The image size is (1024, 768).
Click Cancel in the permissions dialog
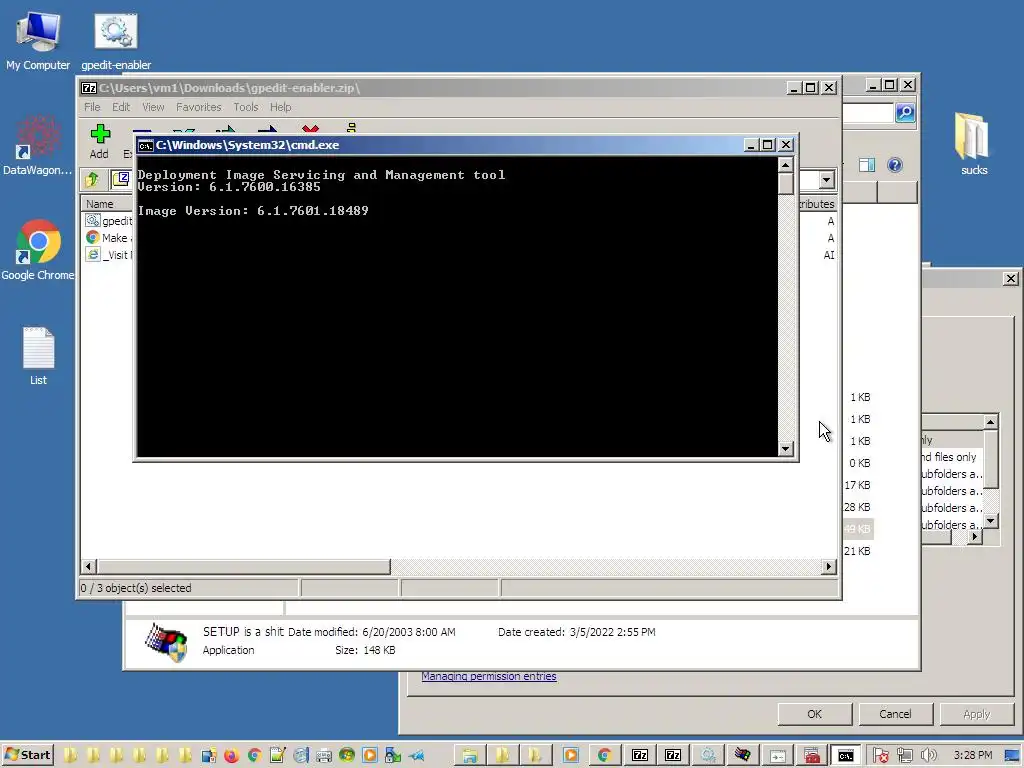(x=895, y=714)
